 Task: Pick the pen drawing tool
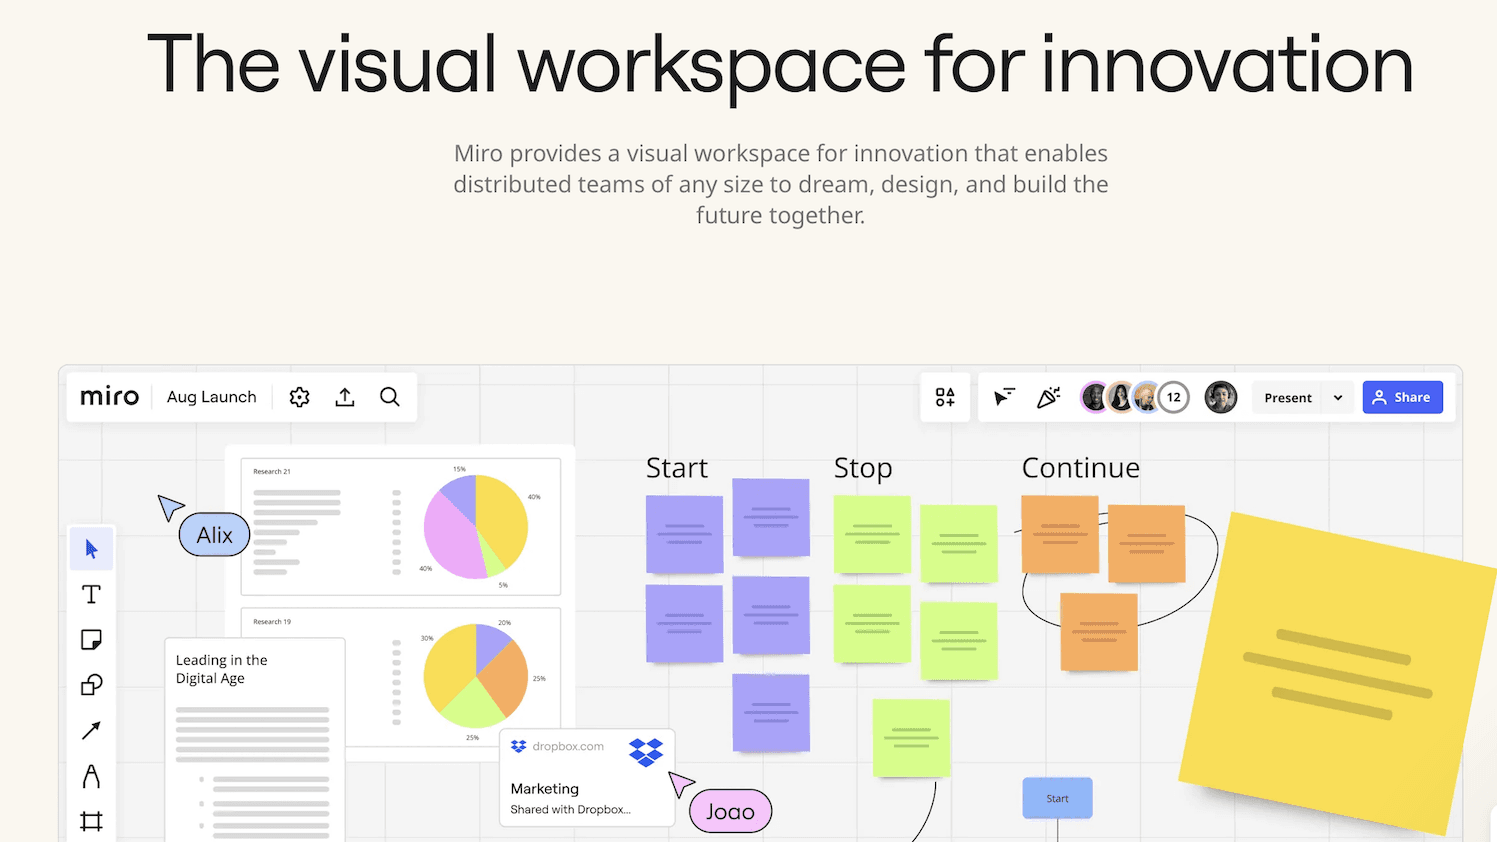pos(91,776)
